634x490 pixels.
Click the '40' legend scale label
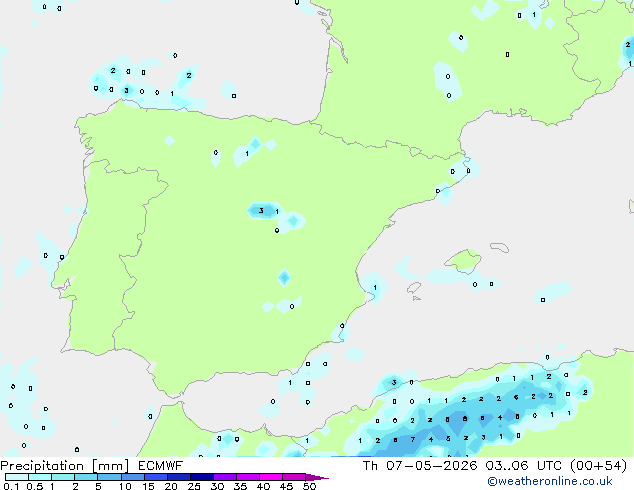click(x=264, y=486)
